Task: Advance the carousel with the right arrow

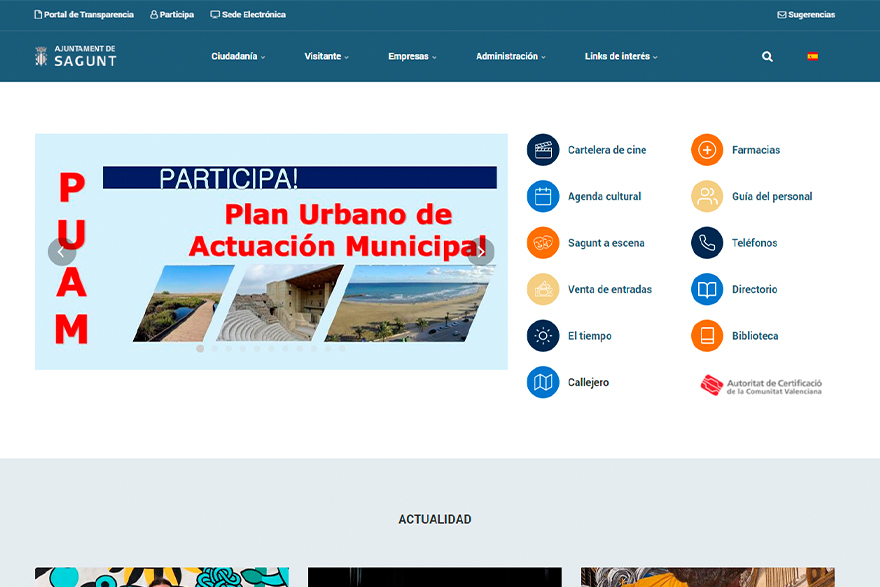Action: [481, 252]
